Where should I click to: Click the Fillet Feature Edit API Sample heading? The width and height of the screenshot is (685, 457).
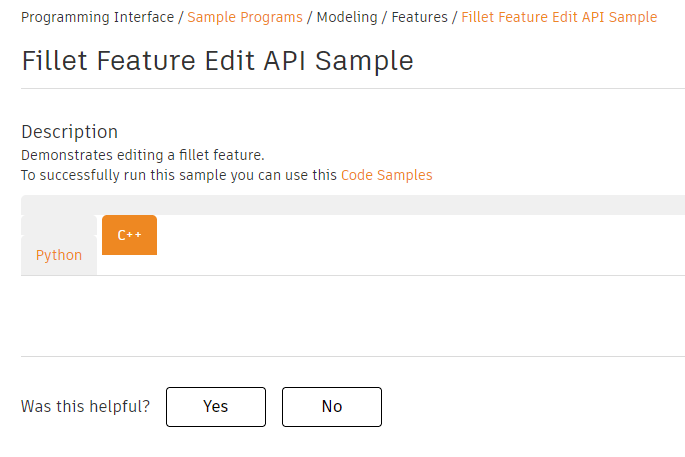[217, 60]
